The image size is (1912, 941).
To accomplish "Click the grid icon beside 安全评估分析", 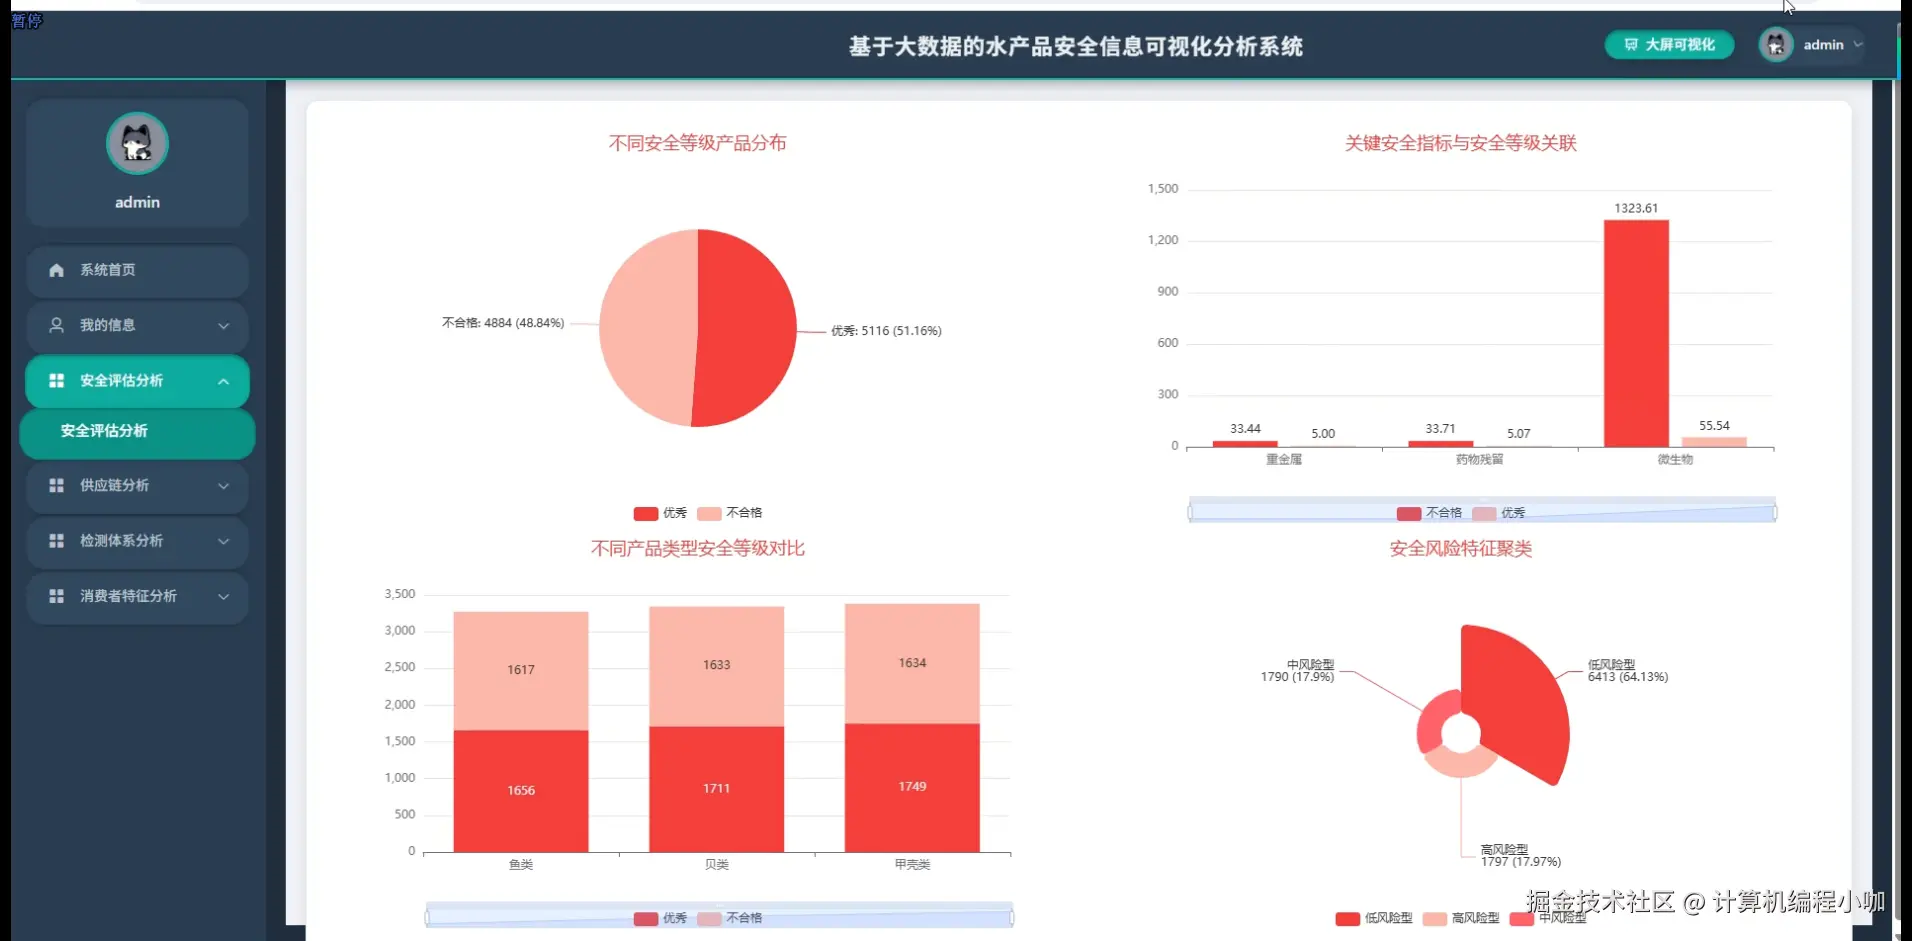I will (56, 380).
